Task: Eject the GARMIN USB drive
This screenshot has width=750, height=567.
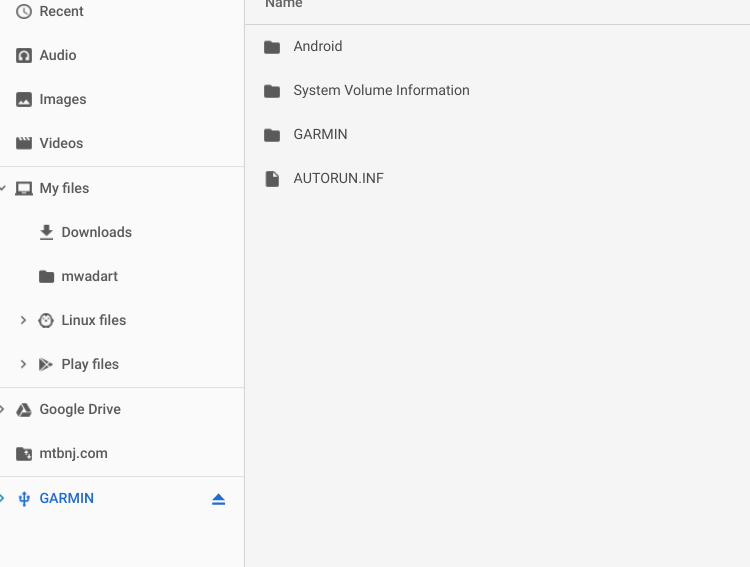Action: pyautogui.click(x=218, y=499)
